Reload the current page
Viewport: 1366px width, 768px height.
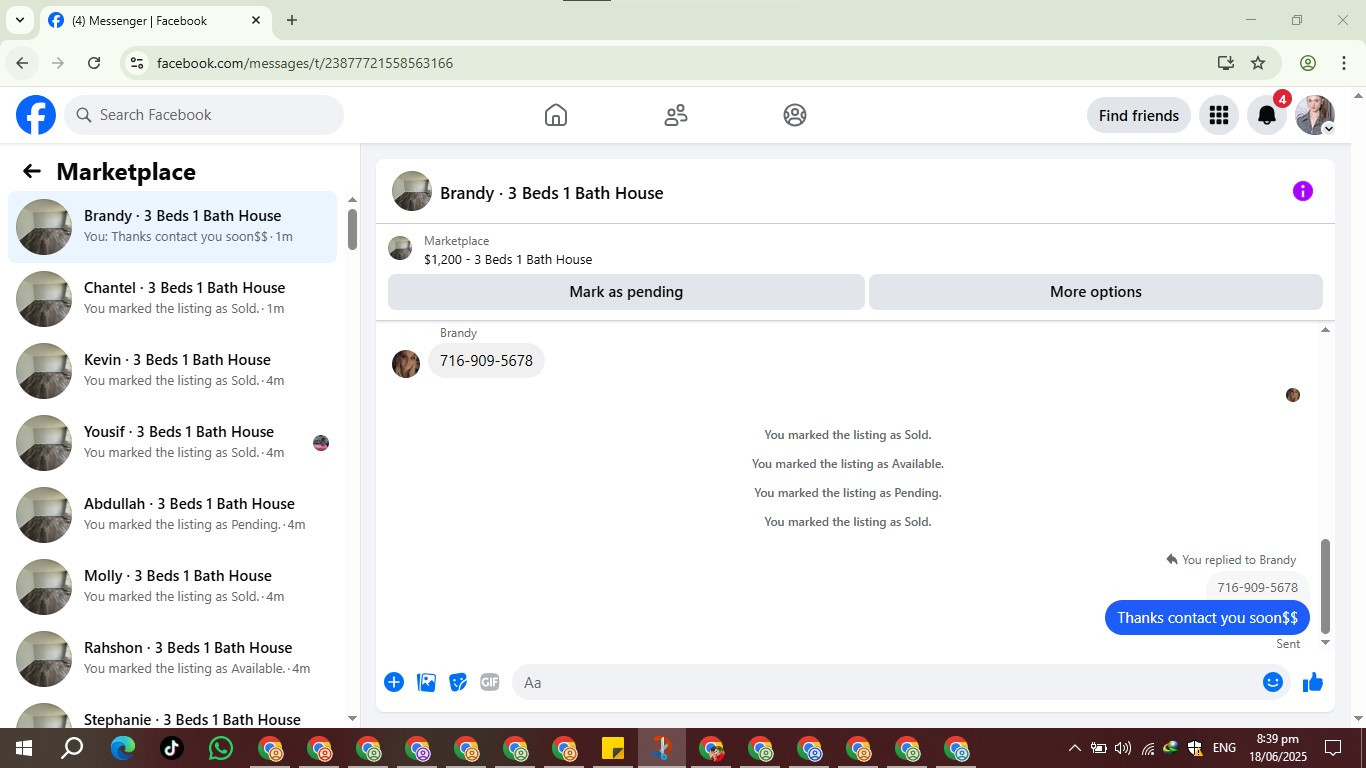[94, 63]
